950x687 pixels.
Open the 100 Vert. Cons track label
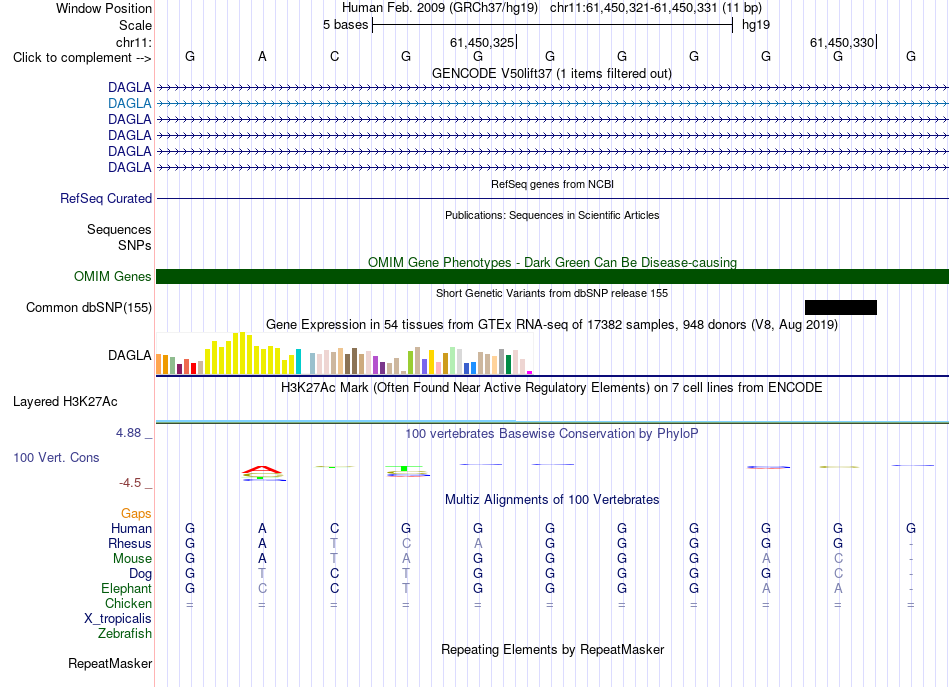[56, 457]
